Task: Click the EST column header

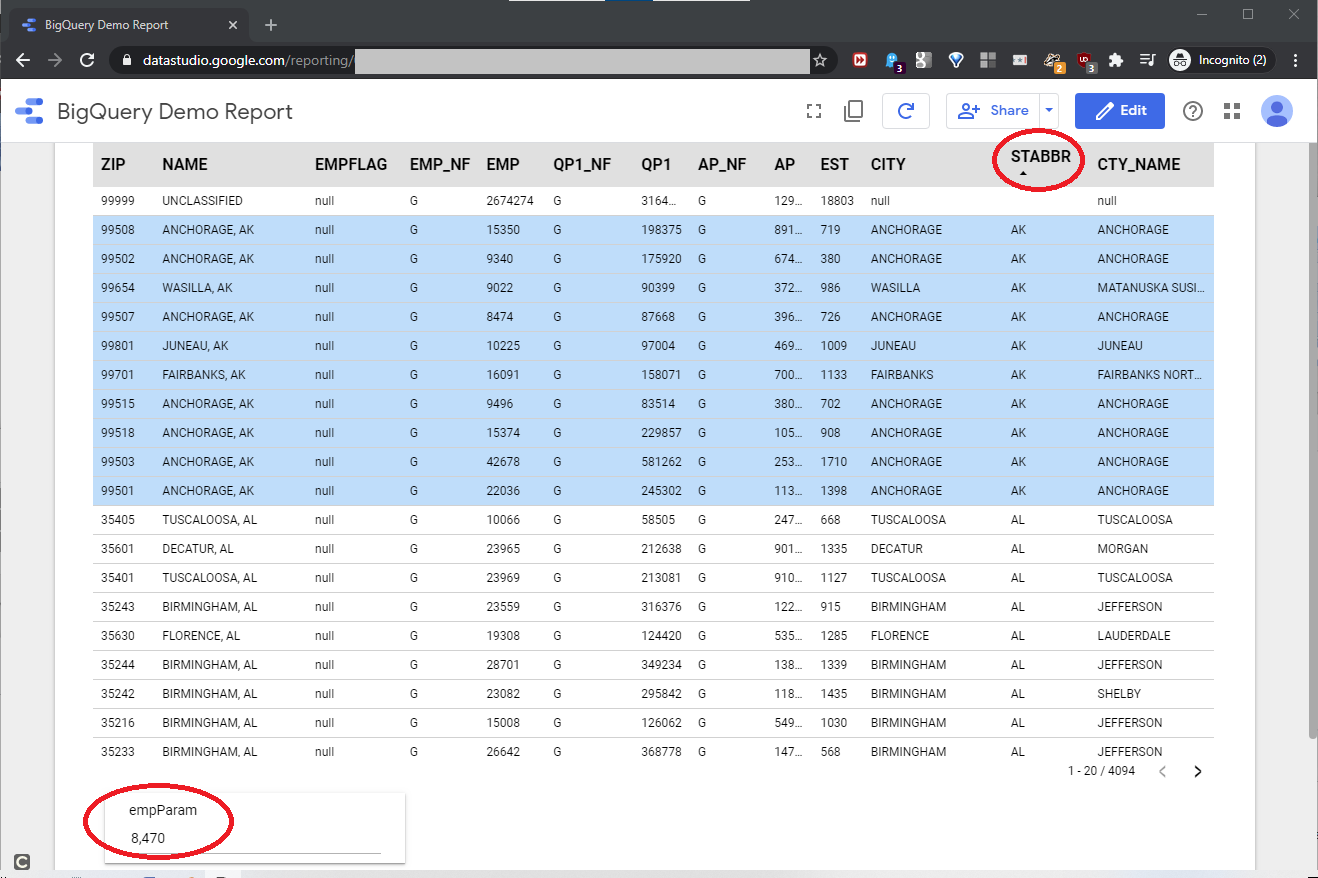Action: point(834,164)
